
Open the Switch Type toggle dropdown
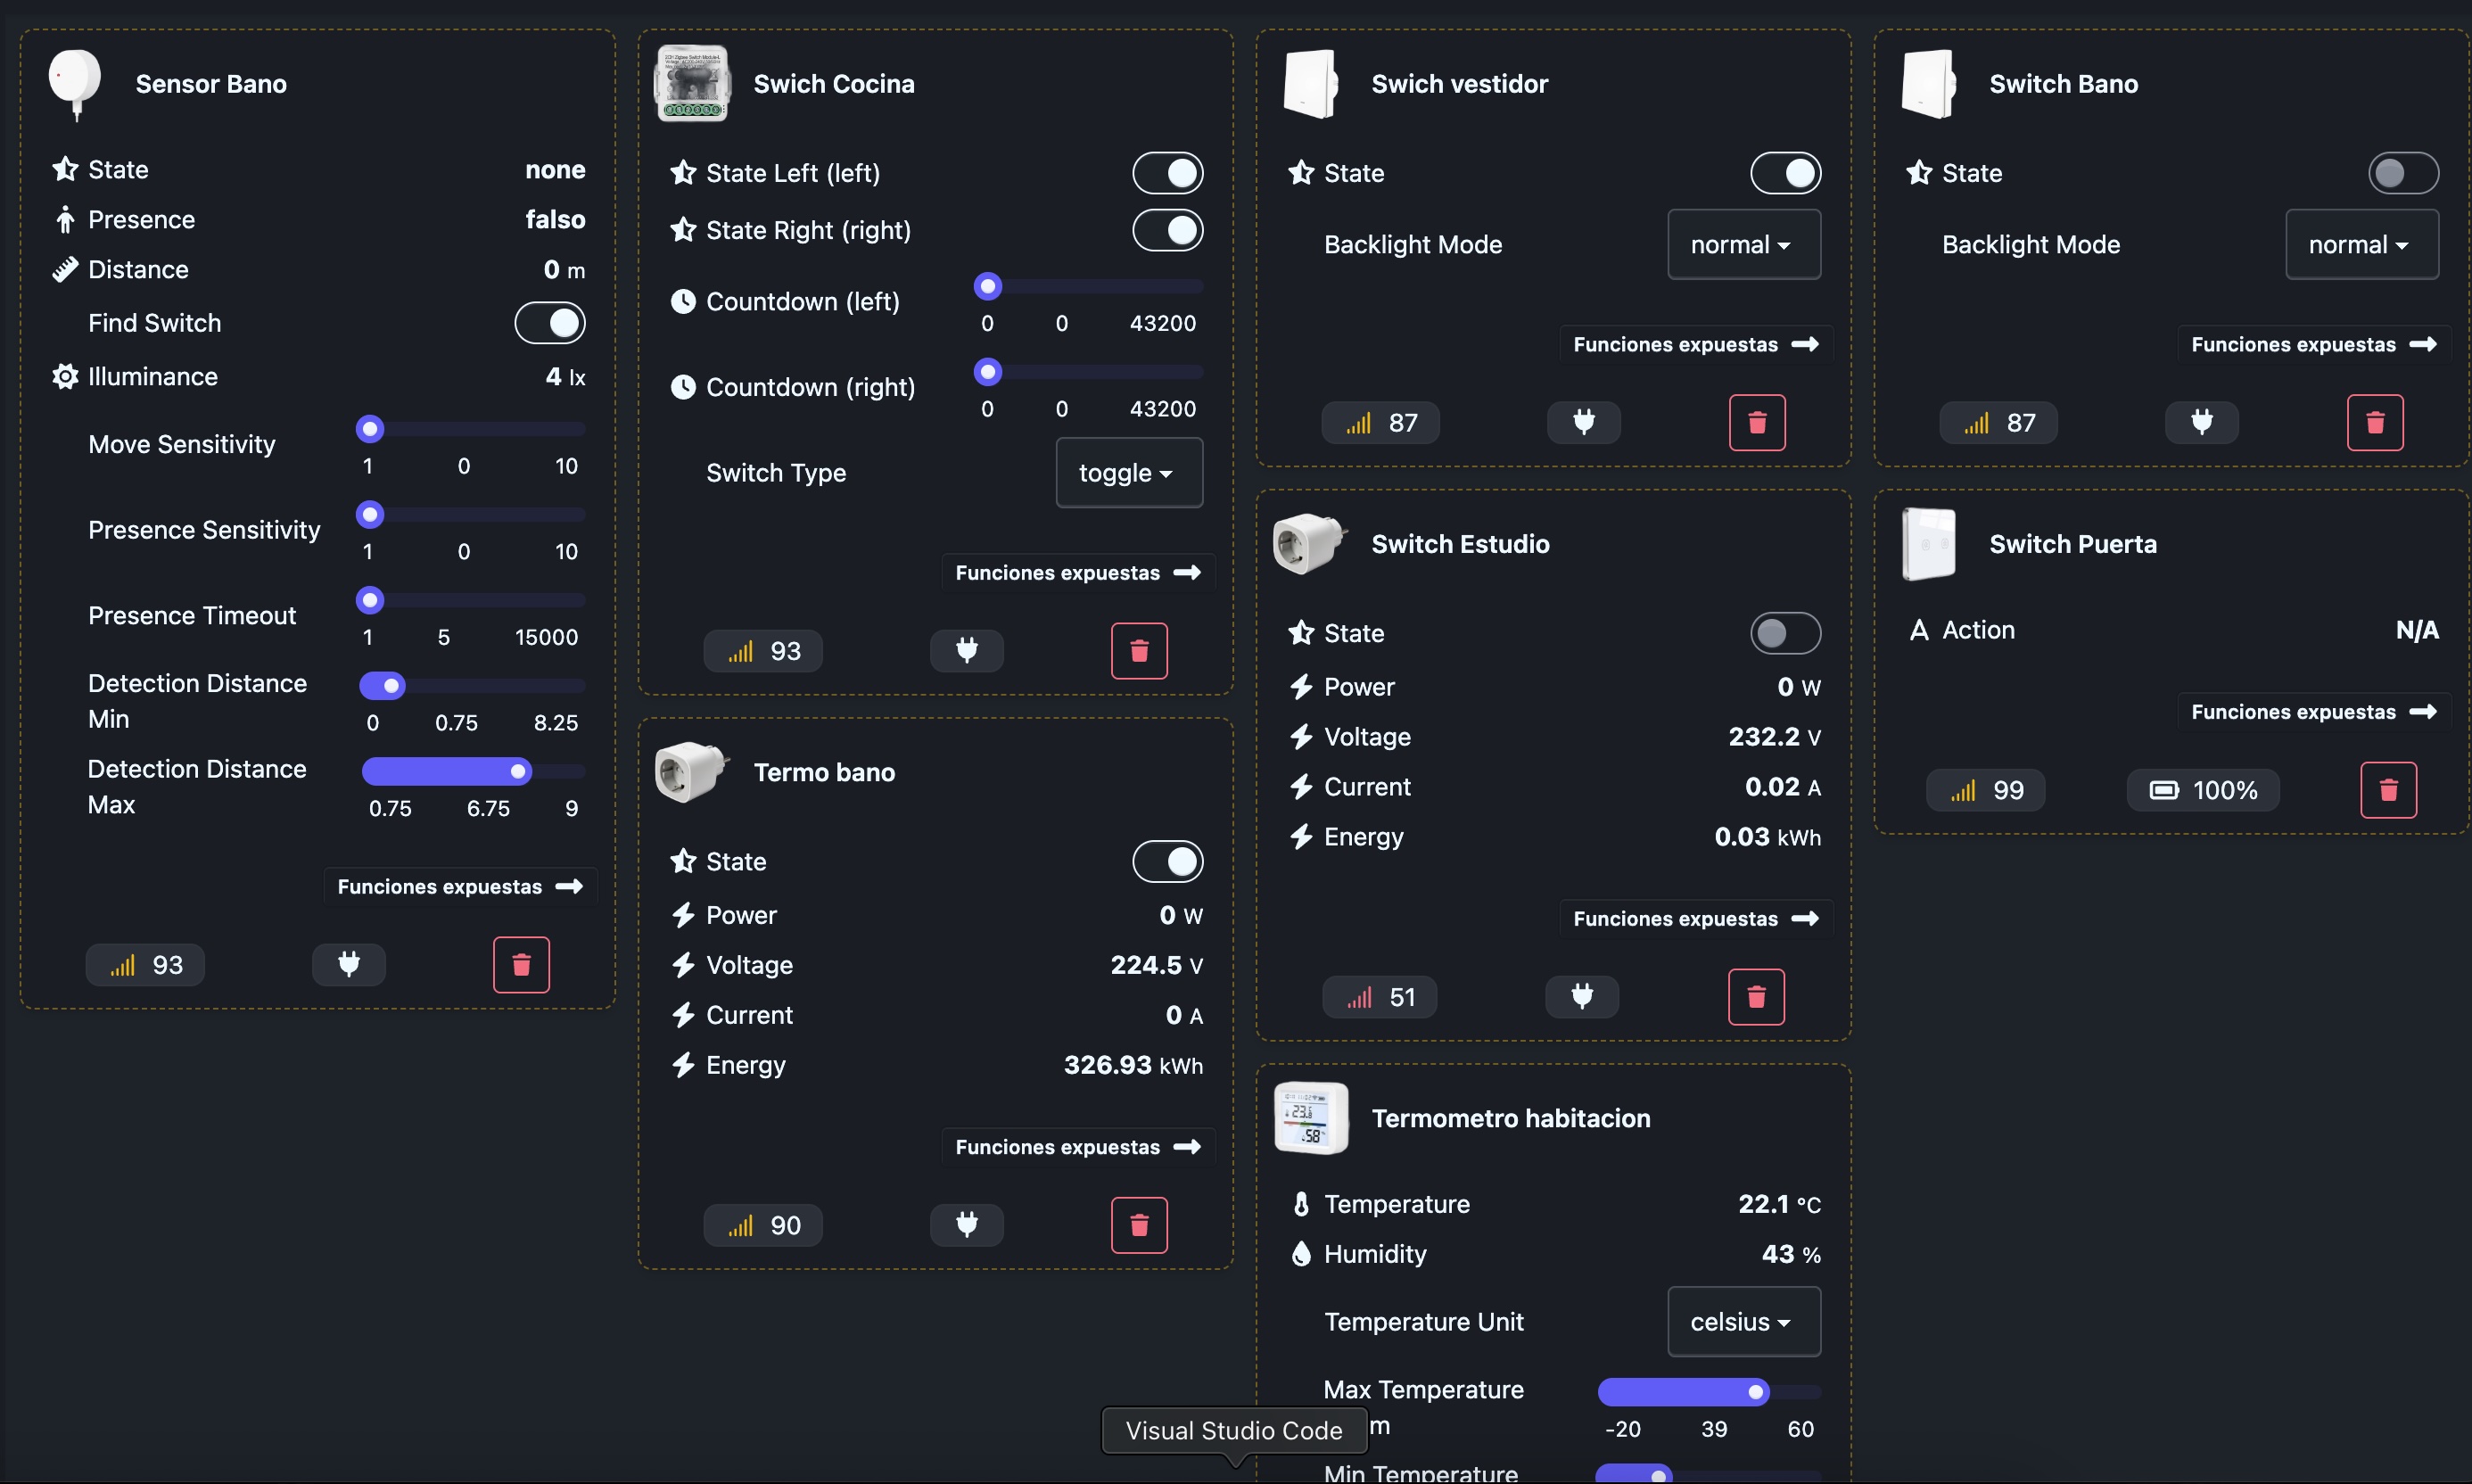tap(1128, 473)
